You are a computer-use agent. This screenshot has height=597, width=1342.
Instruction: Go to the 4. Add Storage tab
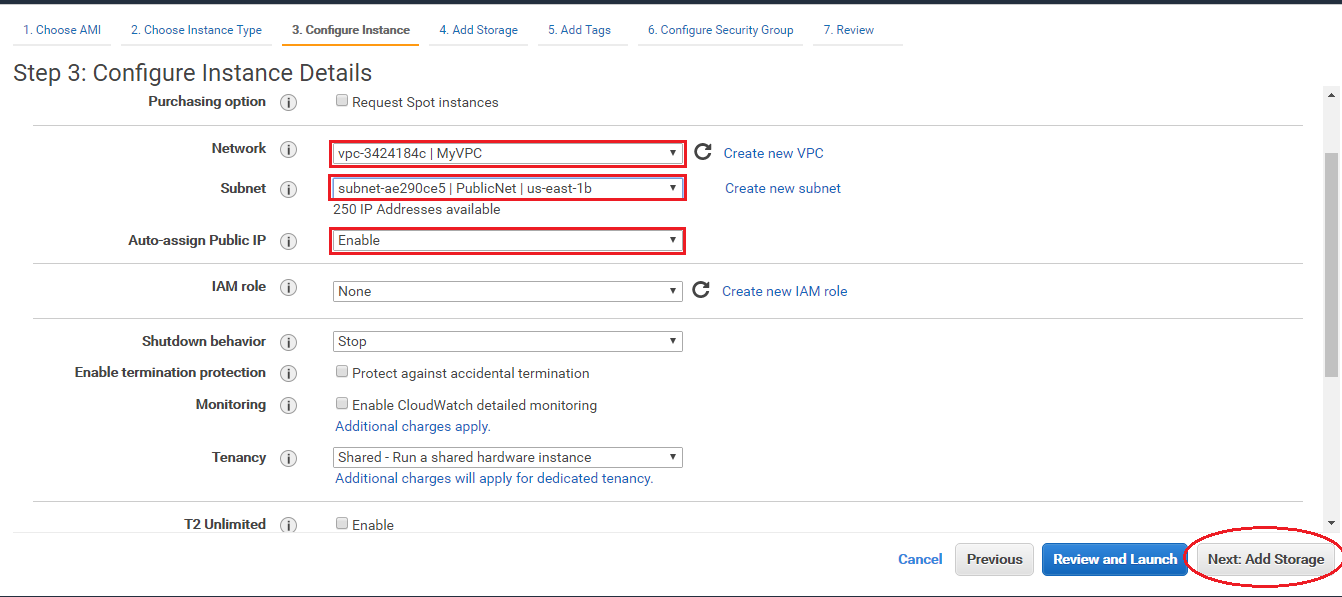[x=479, y=30]
